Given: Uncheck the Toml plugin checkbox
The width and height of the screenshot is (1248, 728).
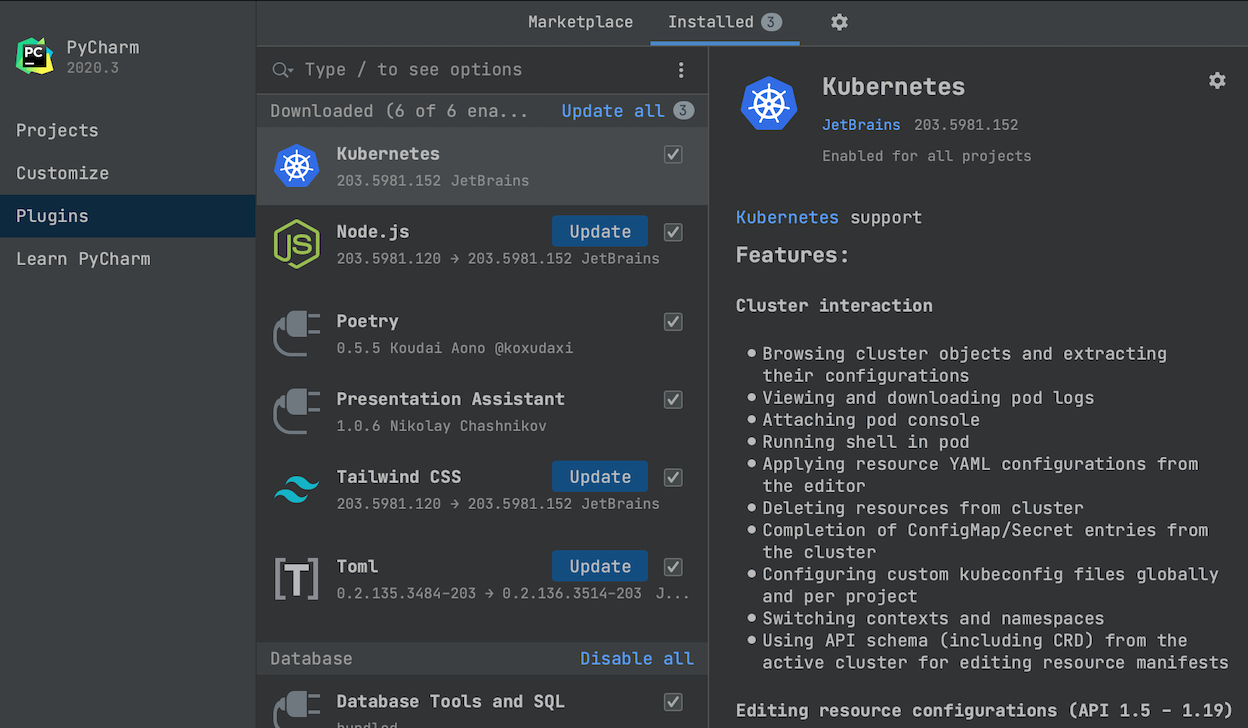Looking at the screenshot, I should [x=673, y=567].
